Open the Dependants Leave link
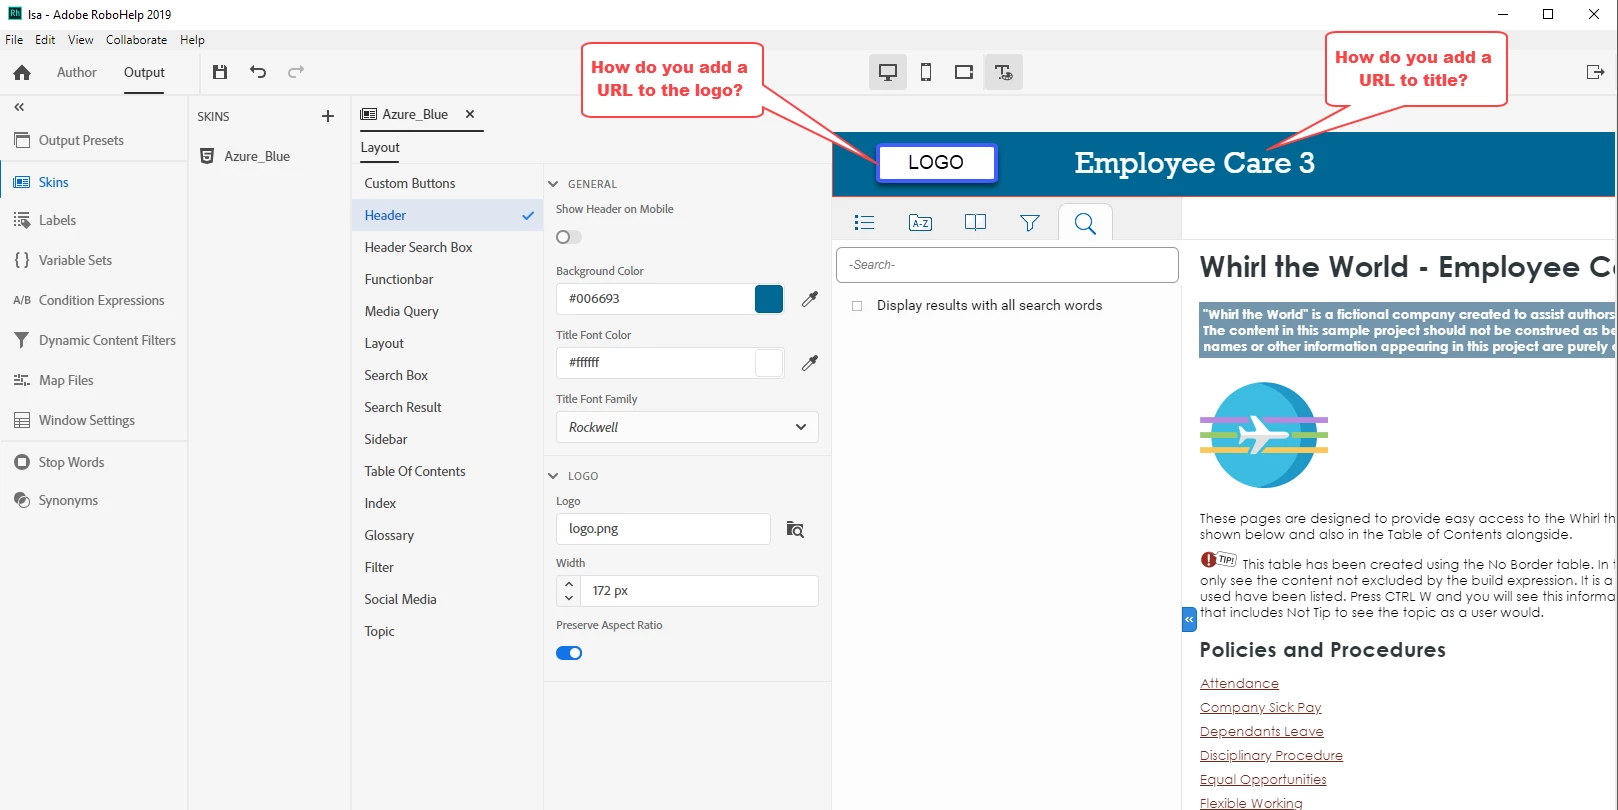 1261,732
